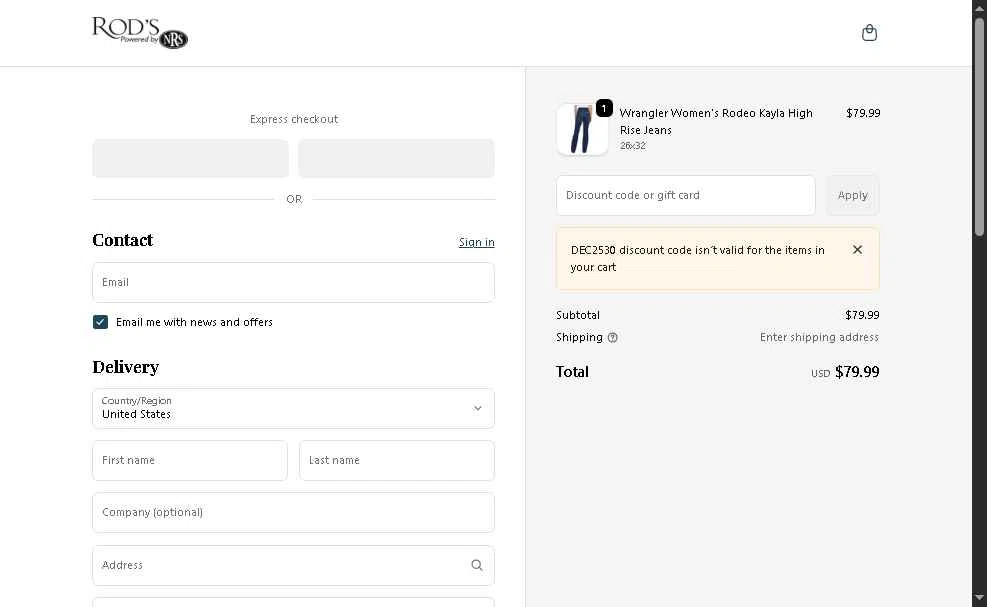Viewport: 987px width, 607px height.
Task: Click the 26x32 size text
Action: click(633, 145)
